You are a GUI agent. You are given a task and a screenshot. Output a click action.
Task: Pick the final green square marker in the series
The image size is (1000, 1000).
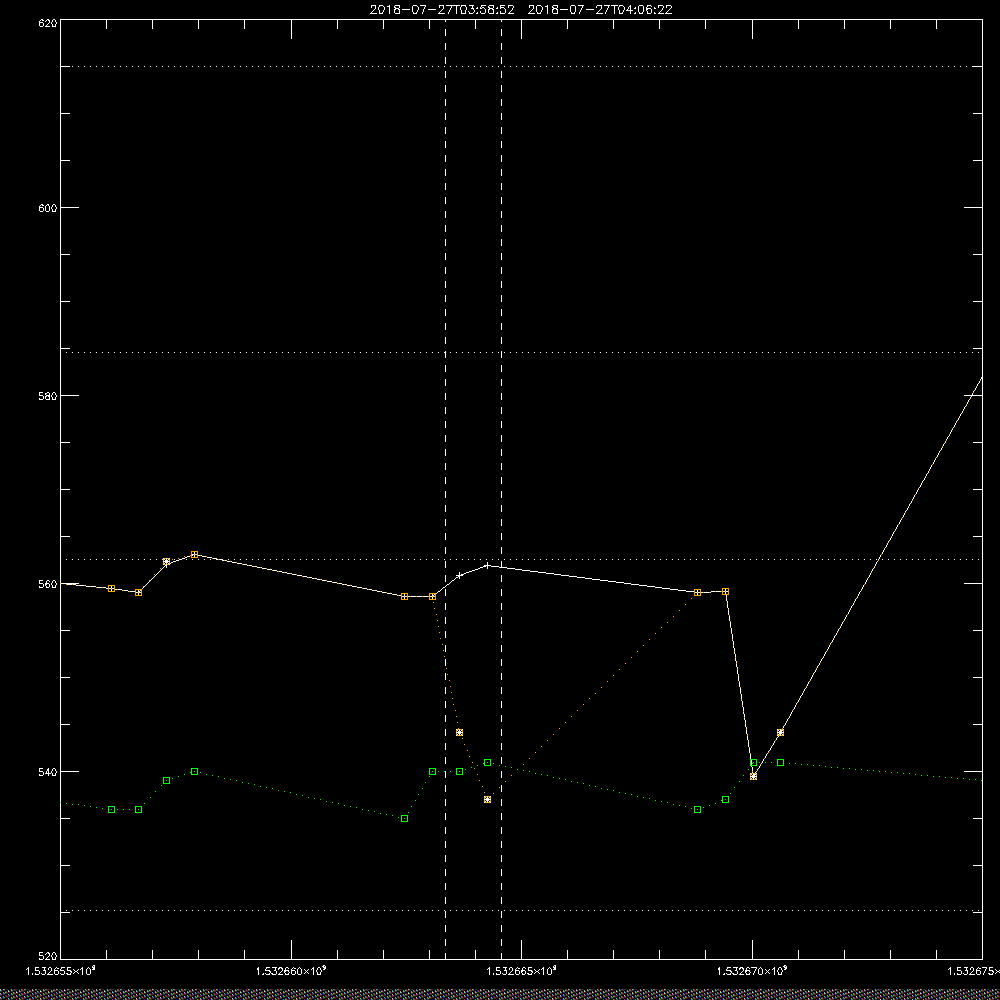pos(781,763)
